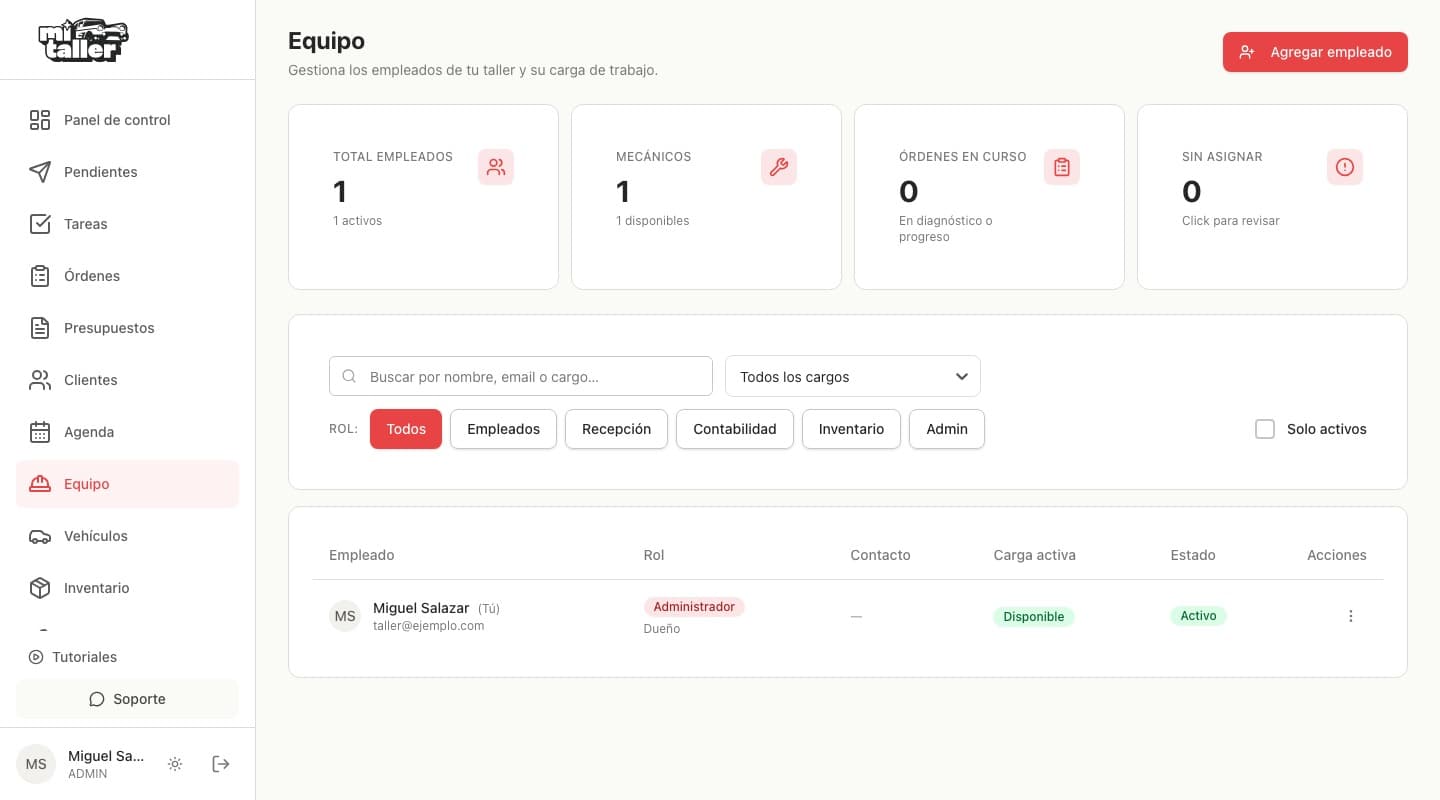Viewport: 1440px width, 800px height.
Task: Click the Disponible status badge
Action: point(1034,617)
